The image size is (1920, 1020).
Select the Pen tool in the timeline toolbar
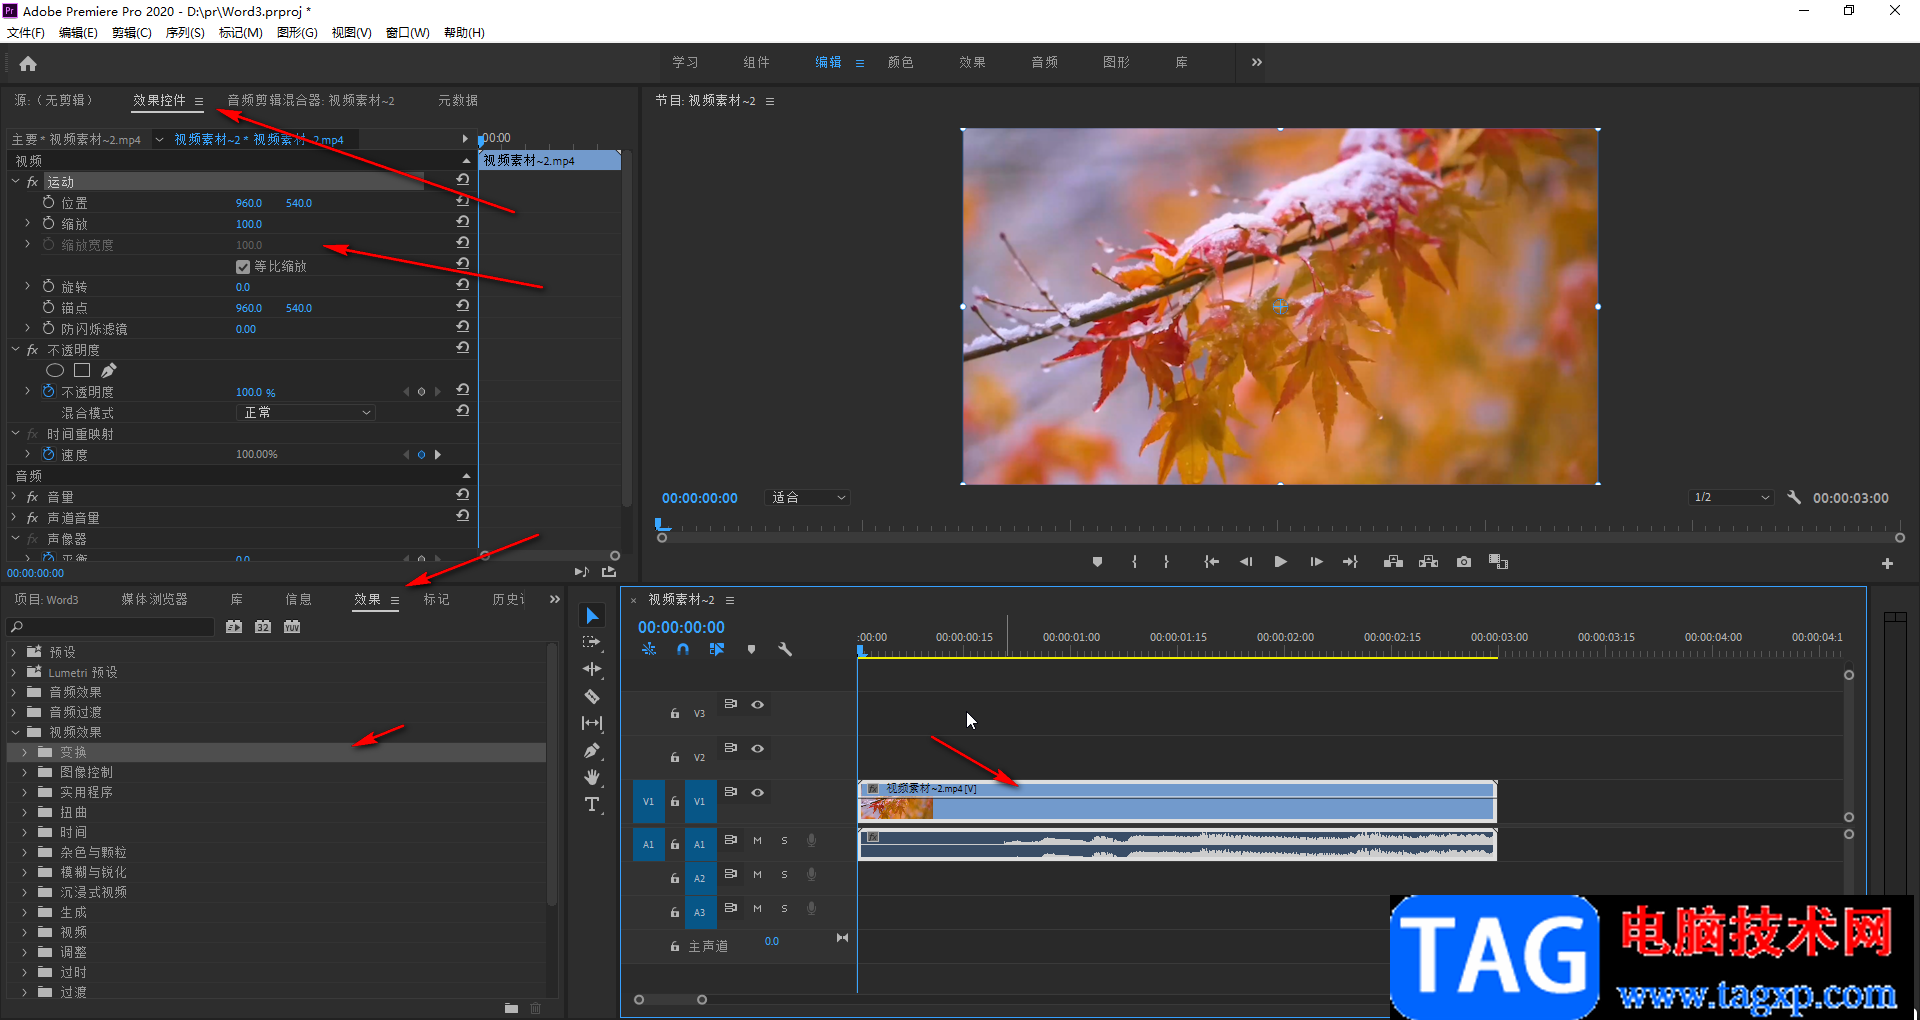(592, 750)
